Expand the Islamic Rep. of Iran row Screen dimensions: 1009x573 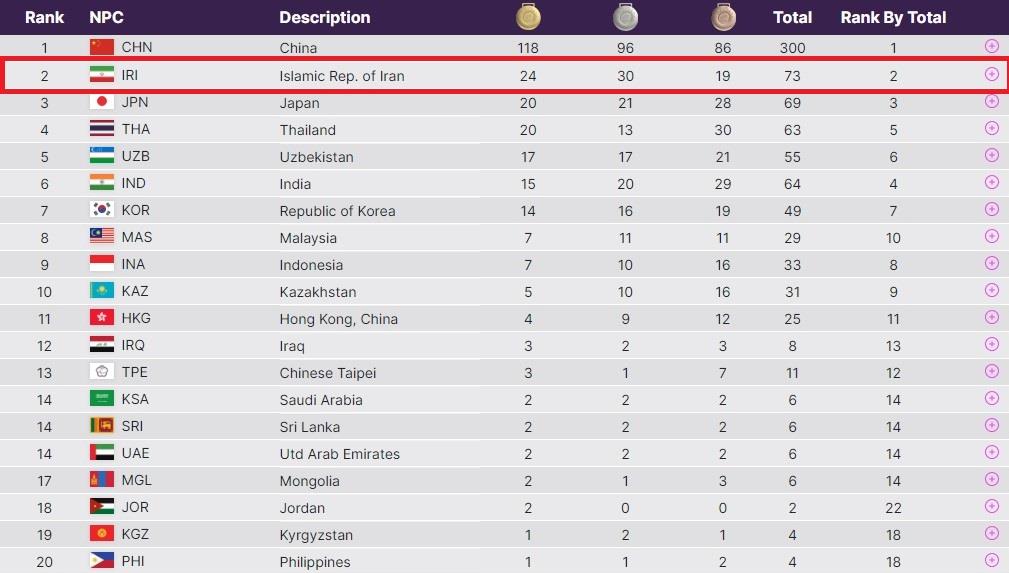pos(992,74)
